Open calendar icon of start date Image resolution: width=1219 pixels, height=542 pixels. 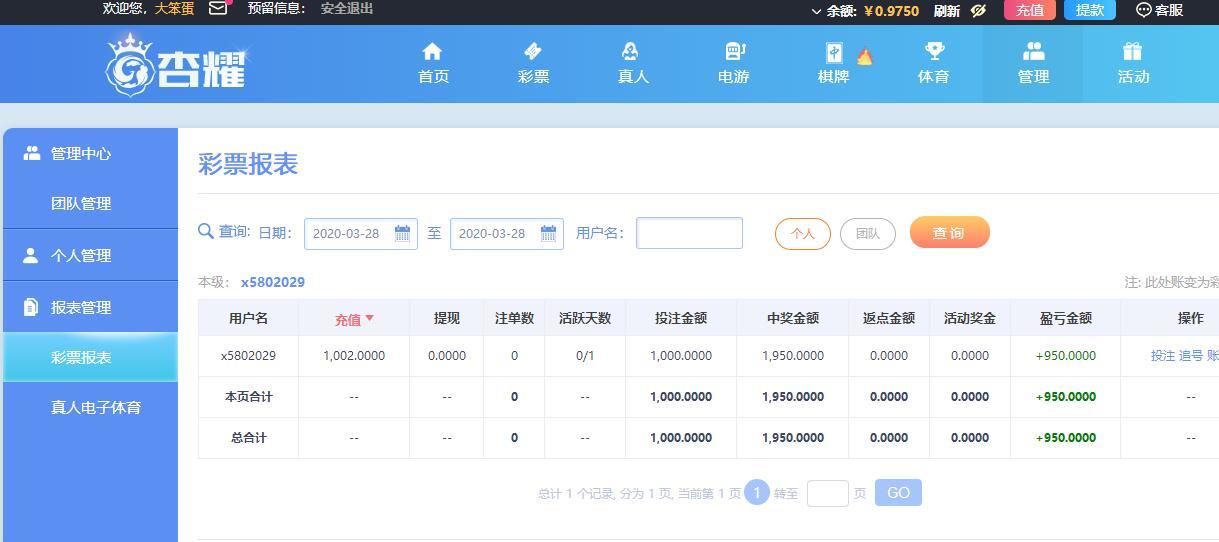click(x=403, y=233)
